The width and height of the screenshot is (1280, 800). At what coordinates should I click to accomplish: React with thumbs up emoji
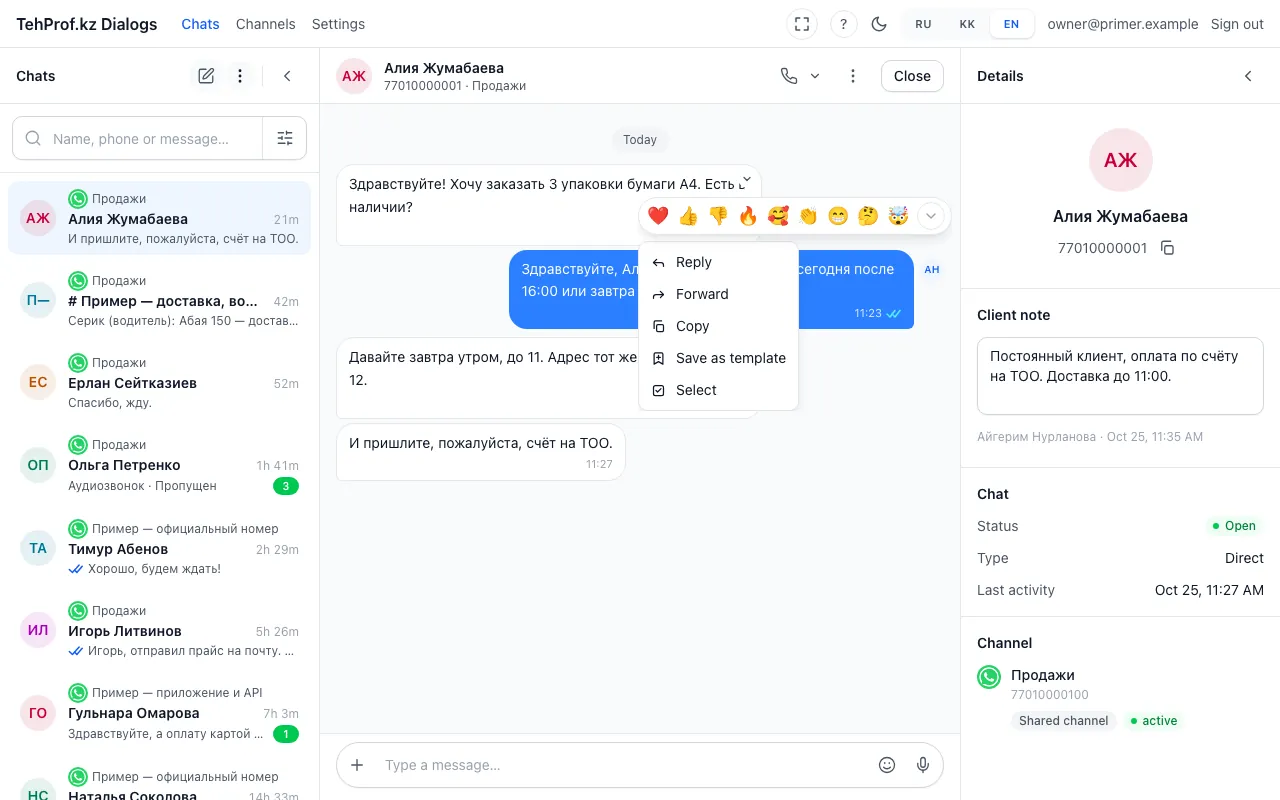688,215
